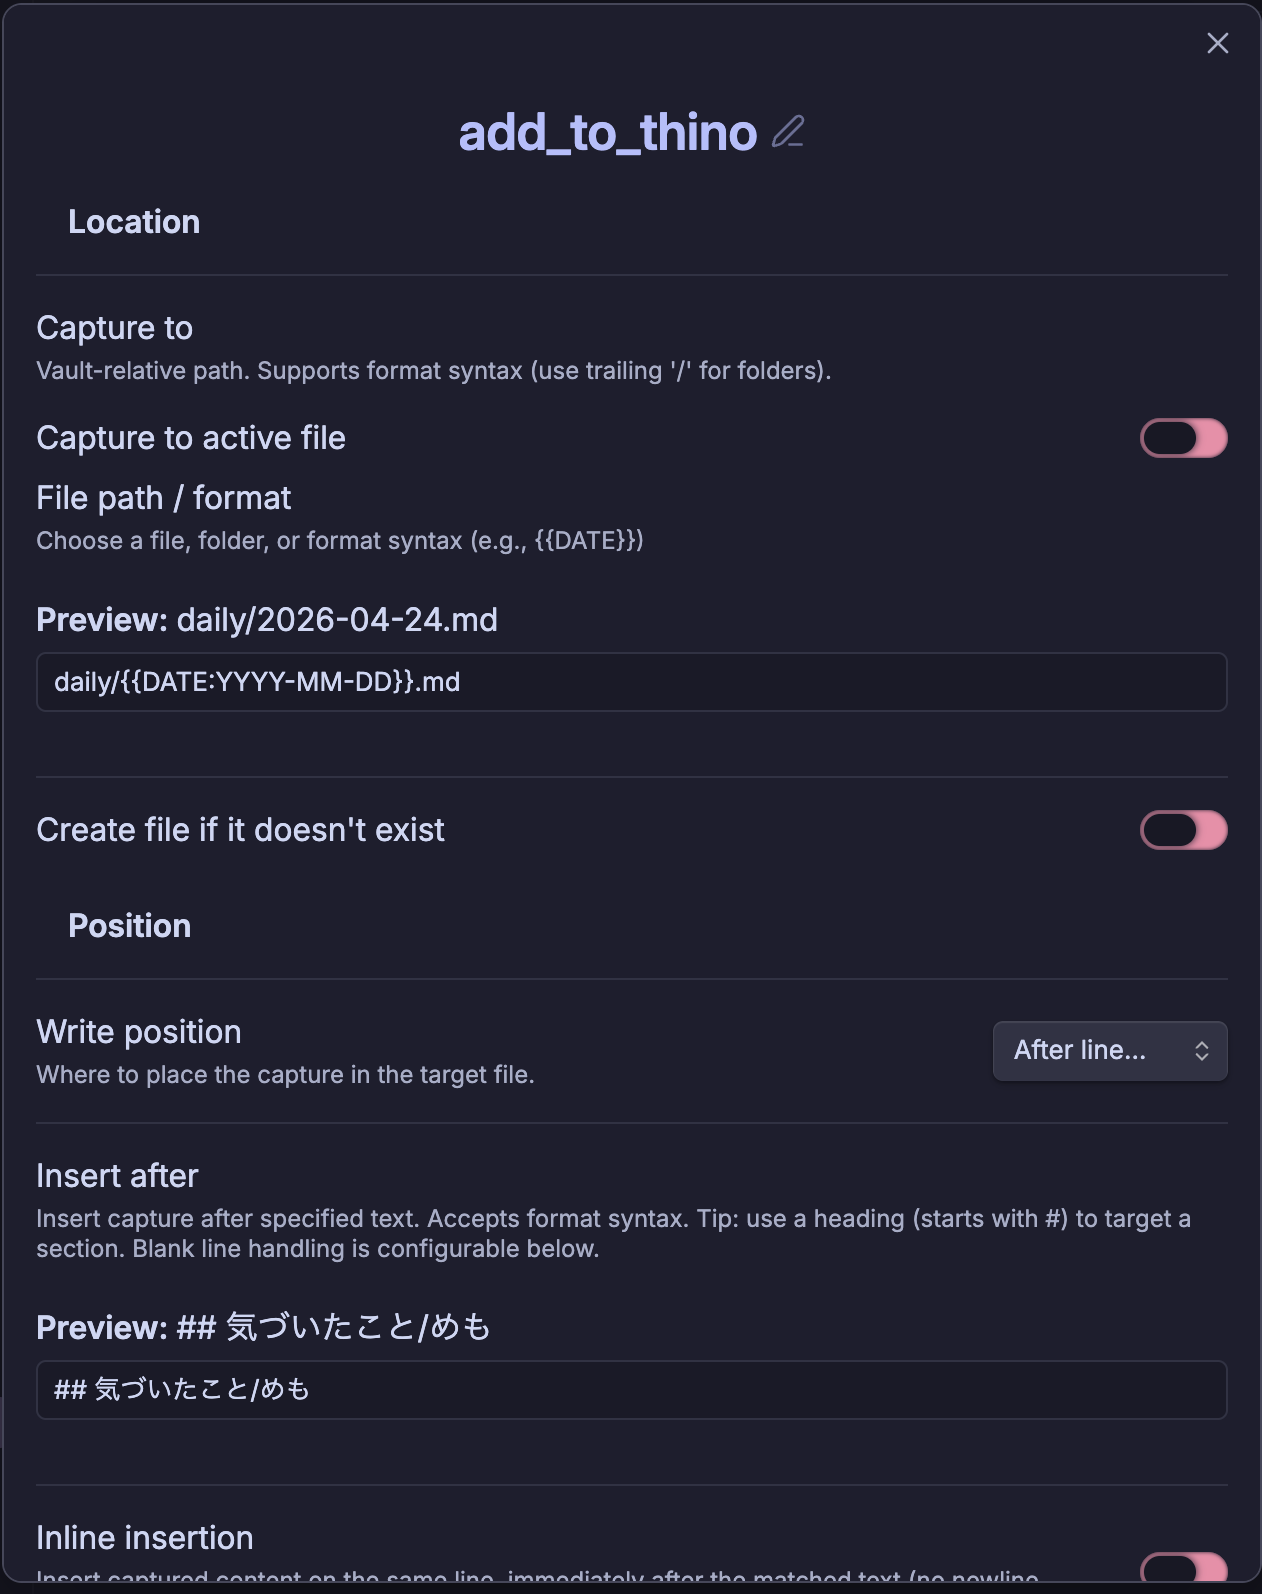Close the add_to_thino settings dialog
The width and height of the screenshot is (1262, 1594).
[x=1217, y=43]
